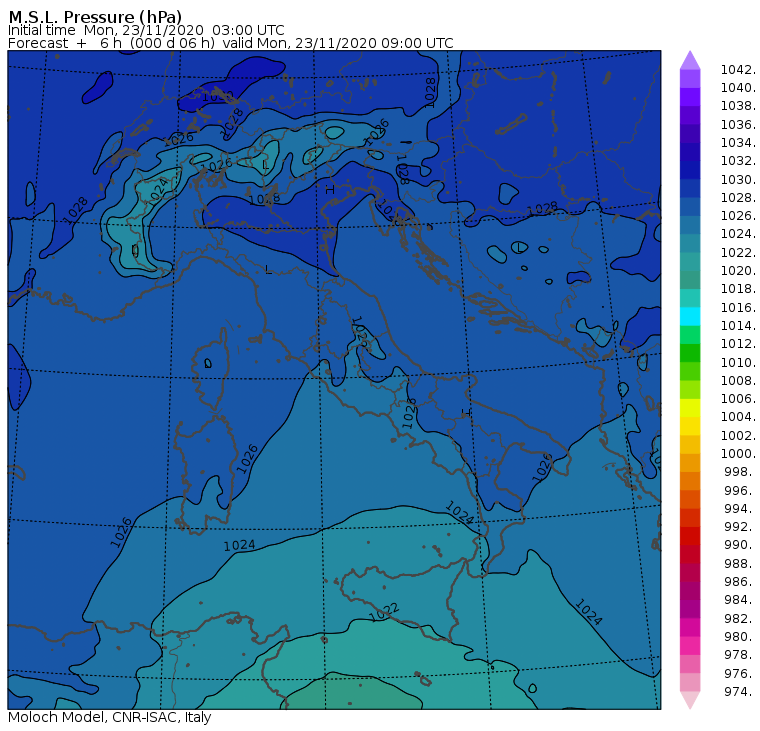Click the '1018.' colorbar label
The height and width of the screenshot is (731, 760).
tap(738, 288)
